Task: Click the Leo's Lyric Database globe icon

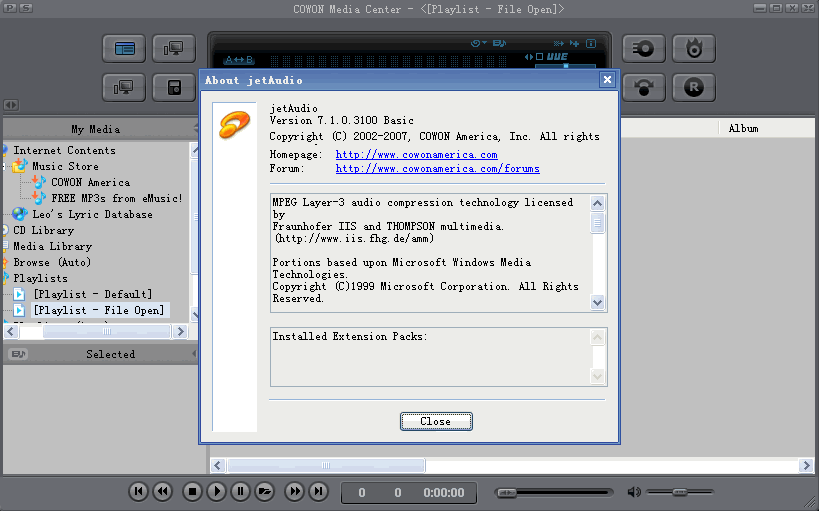Action: (20, 214)
